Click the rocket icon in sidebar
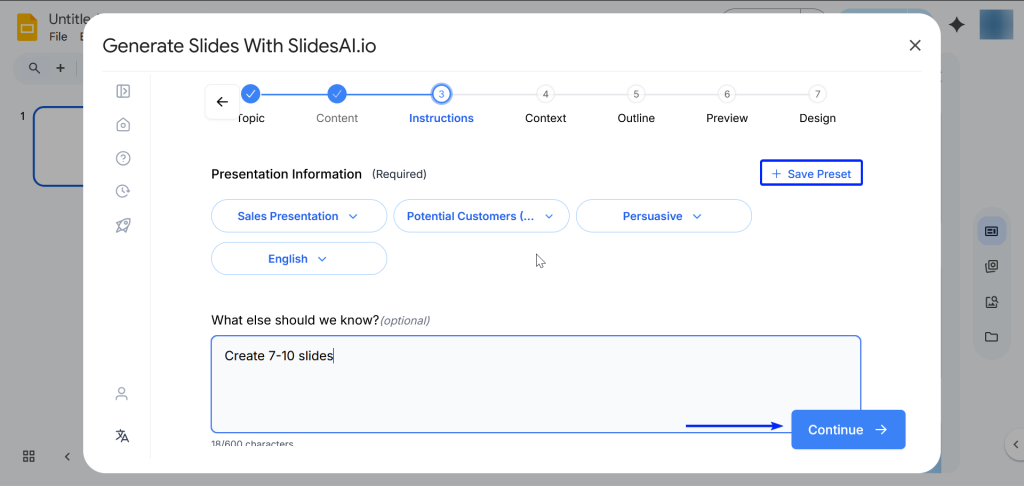The width and height of the screenshot is (1024, 486). point(123,225)
